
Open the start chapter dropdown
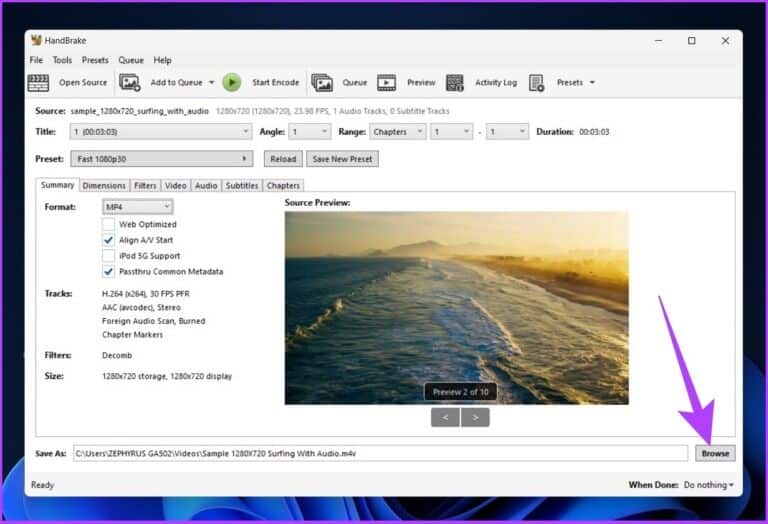tap(451, 132)
